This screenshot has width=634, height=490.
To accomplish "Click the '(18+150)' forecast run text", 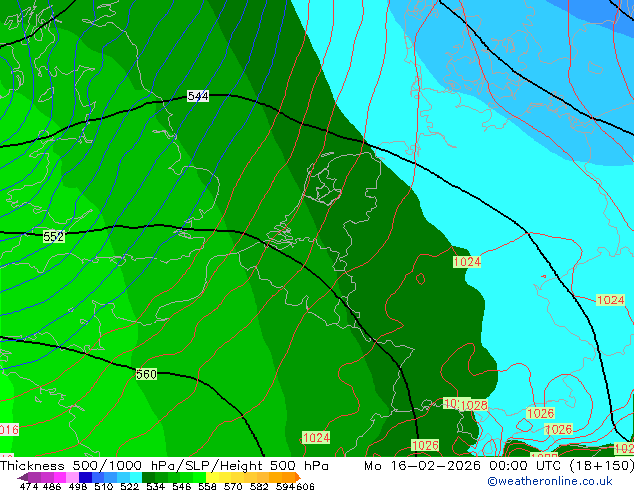I will click(601, 465).
